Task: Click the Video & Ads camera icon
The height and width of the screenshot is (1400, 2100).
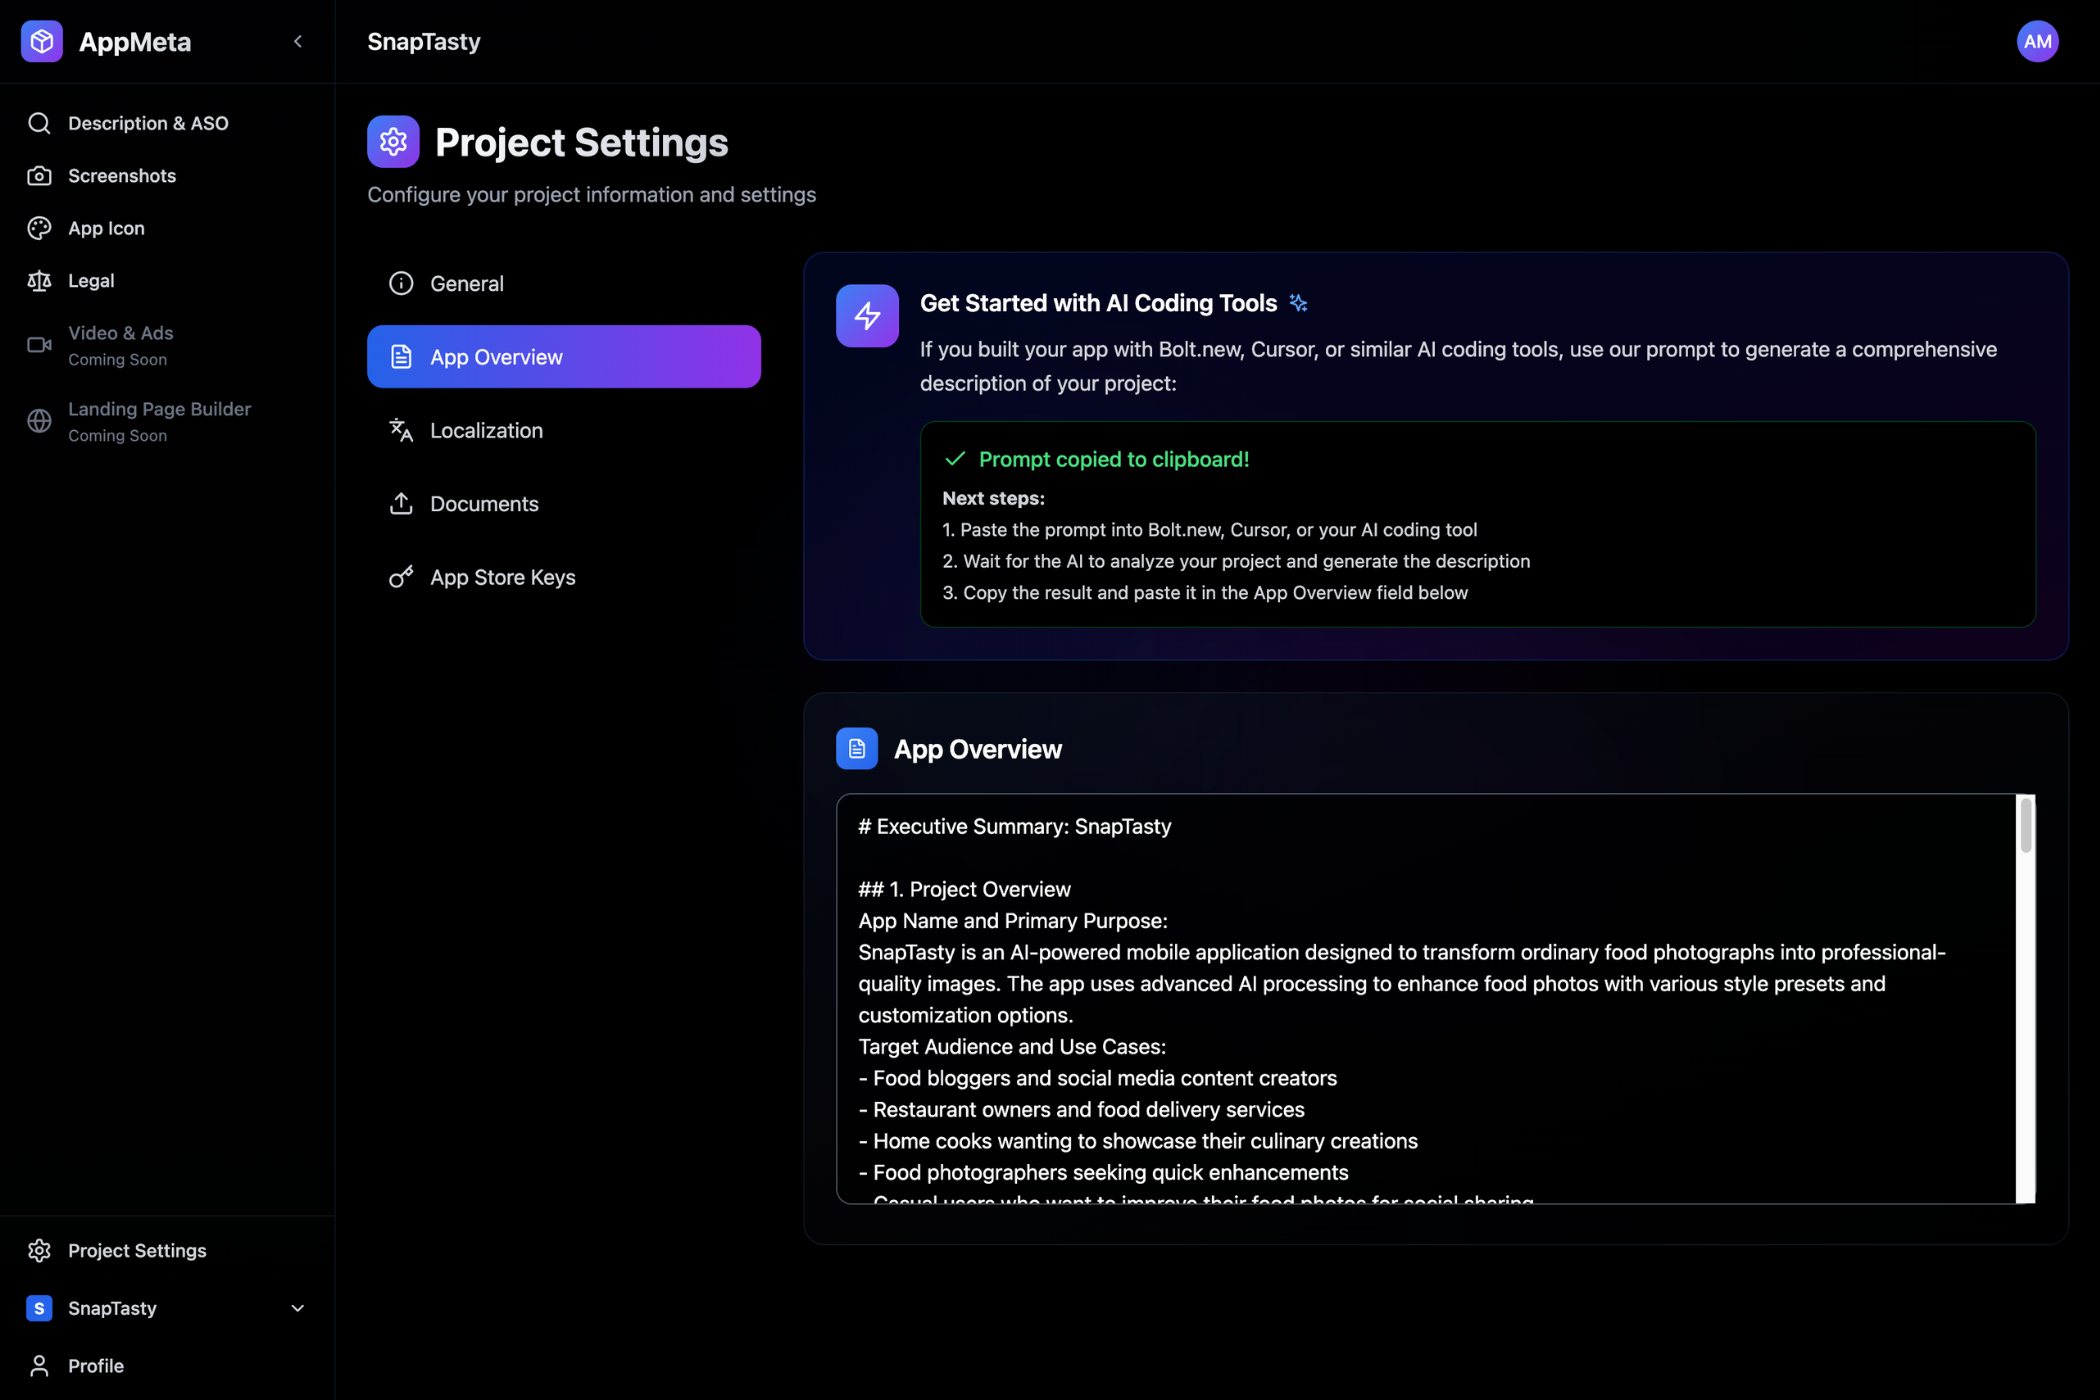Action: click(x=39, y=345)
